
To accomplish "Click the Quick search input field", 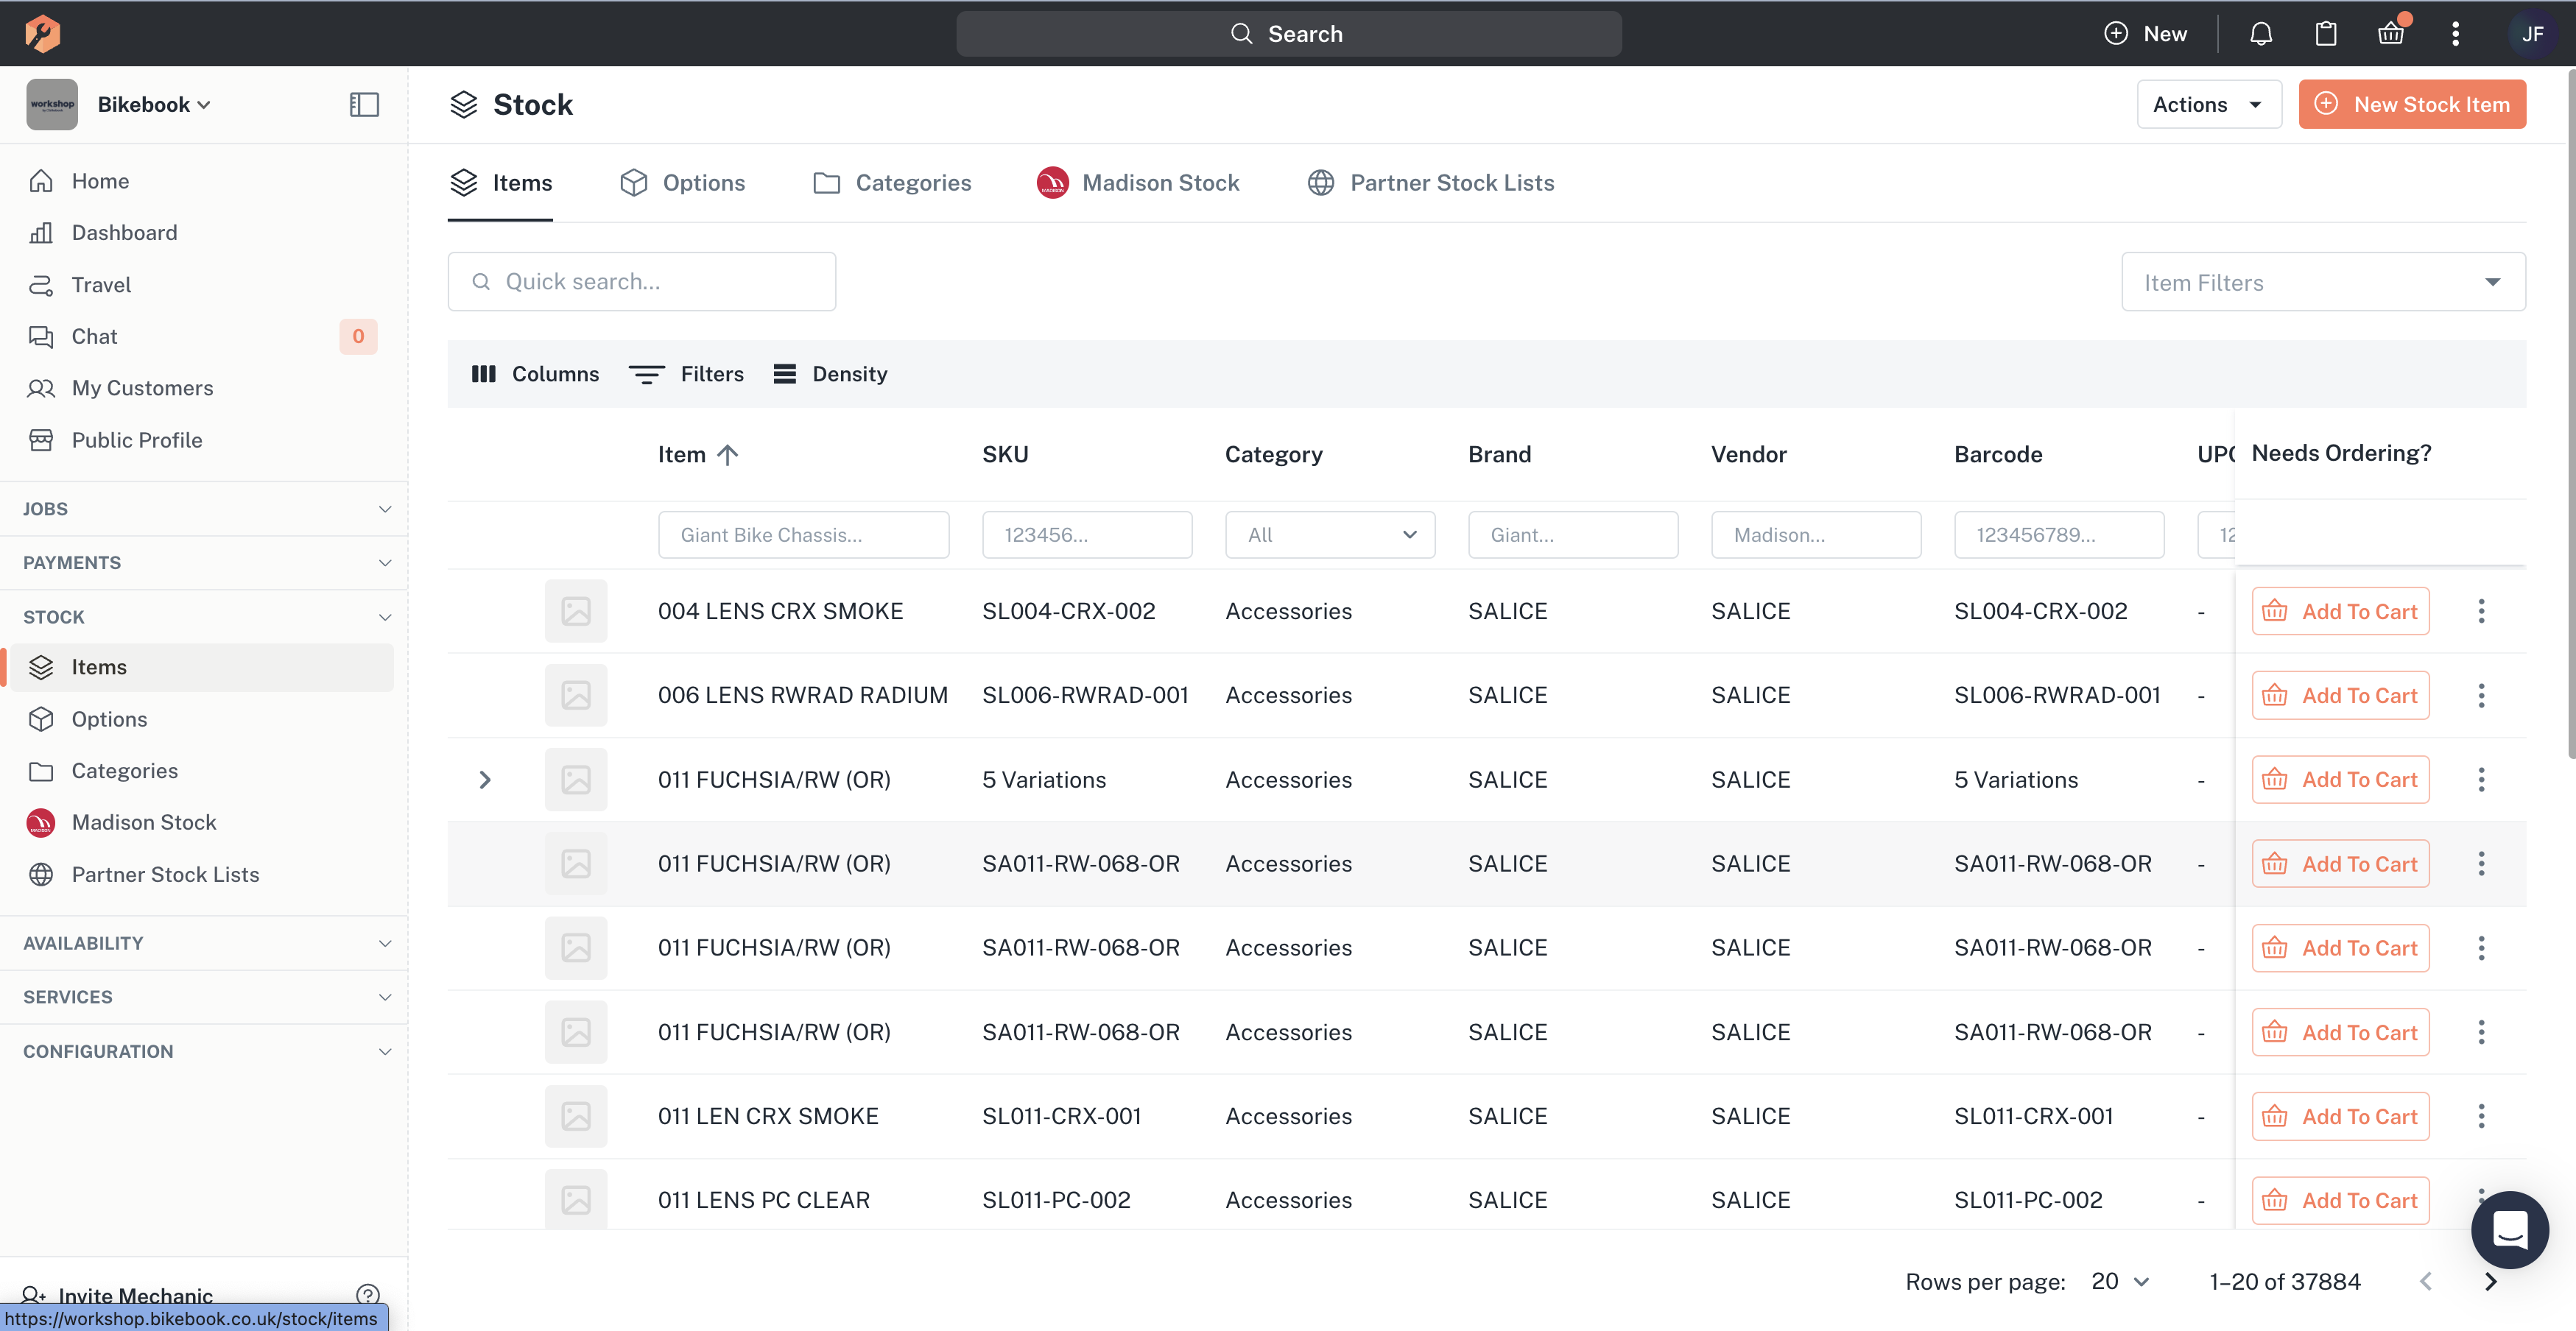I will (x=642, y=282).
